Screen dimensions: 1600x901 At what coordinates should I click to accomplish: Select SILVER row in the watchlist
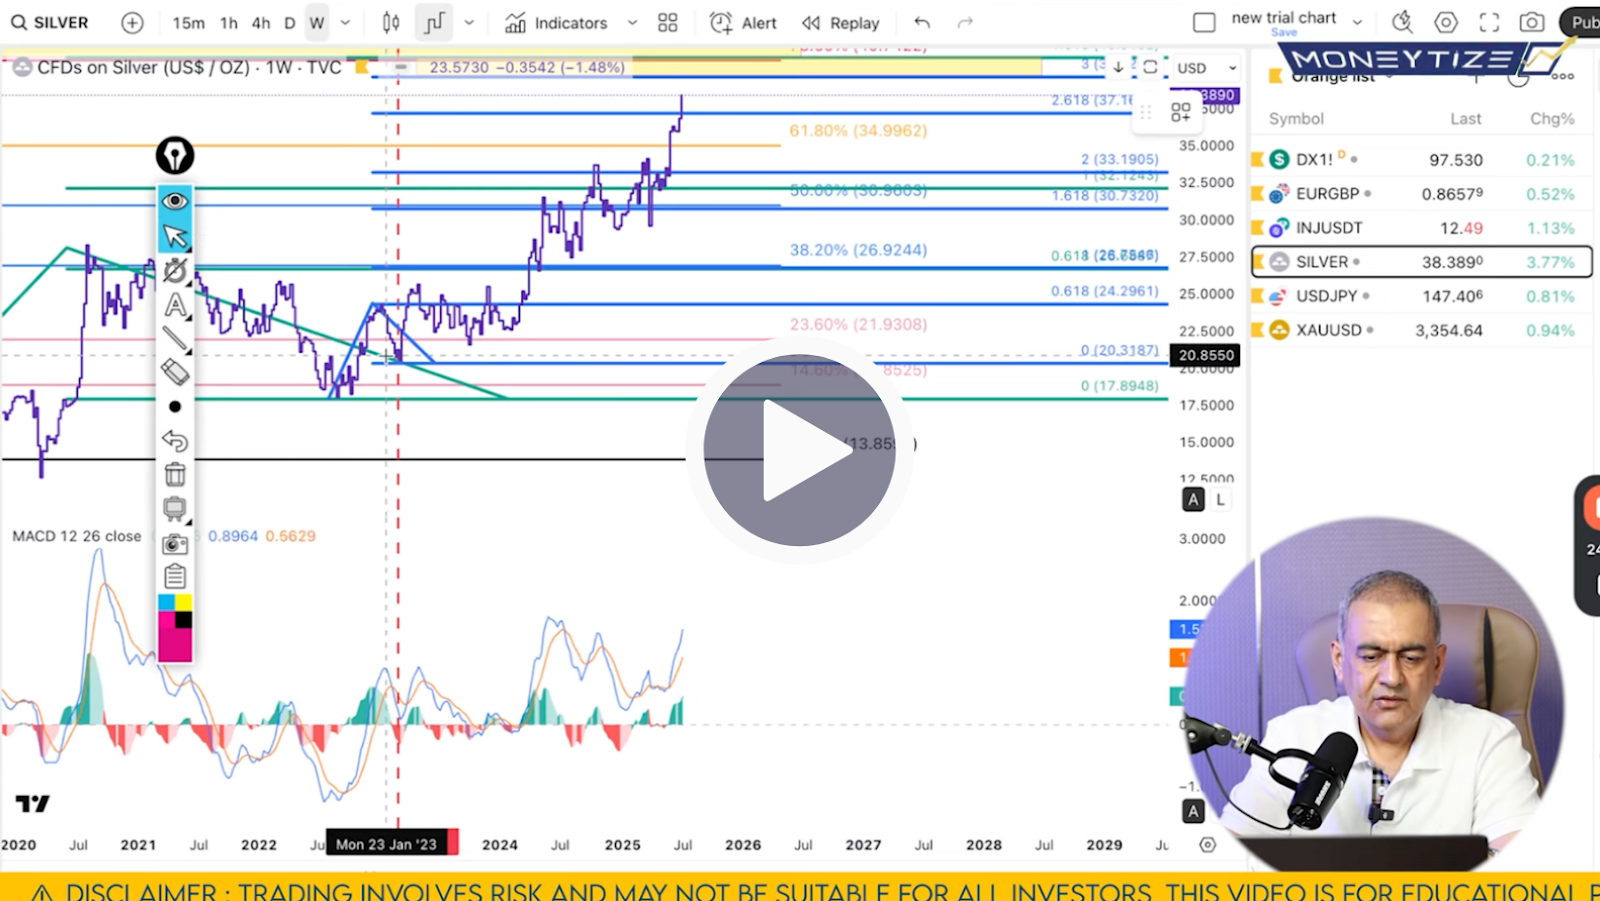1421,262
